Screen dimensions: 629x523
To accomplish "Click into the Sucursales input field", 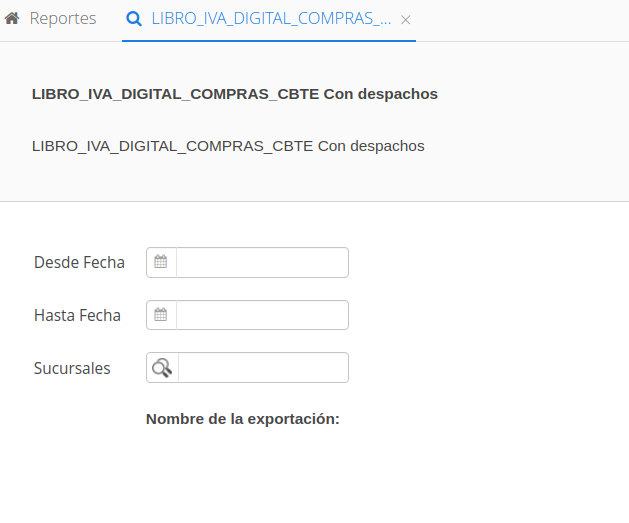I will (x=264, y=367).
